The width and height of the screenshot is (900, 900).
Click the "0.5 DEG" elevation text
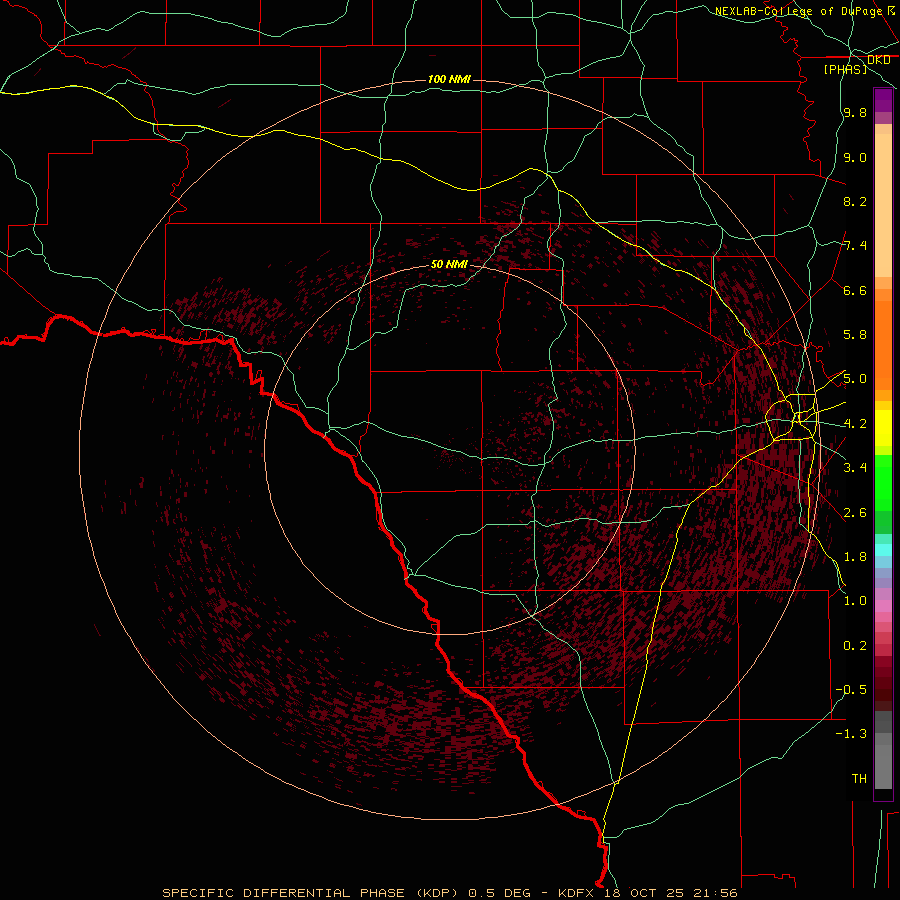[499, 893]
